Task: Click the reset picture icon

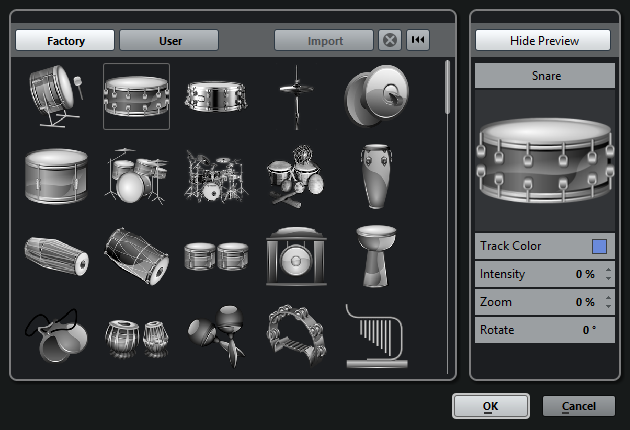Action: tap(418, 40)
